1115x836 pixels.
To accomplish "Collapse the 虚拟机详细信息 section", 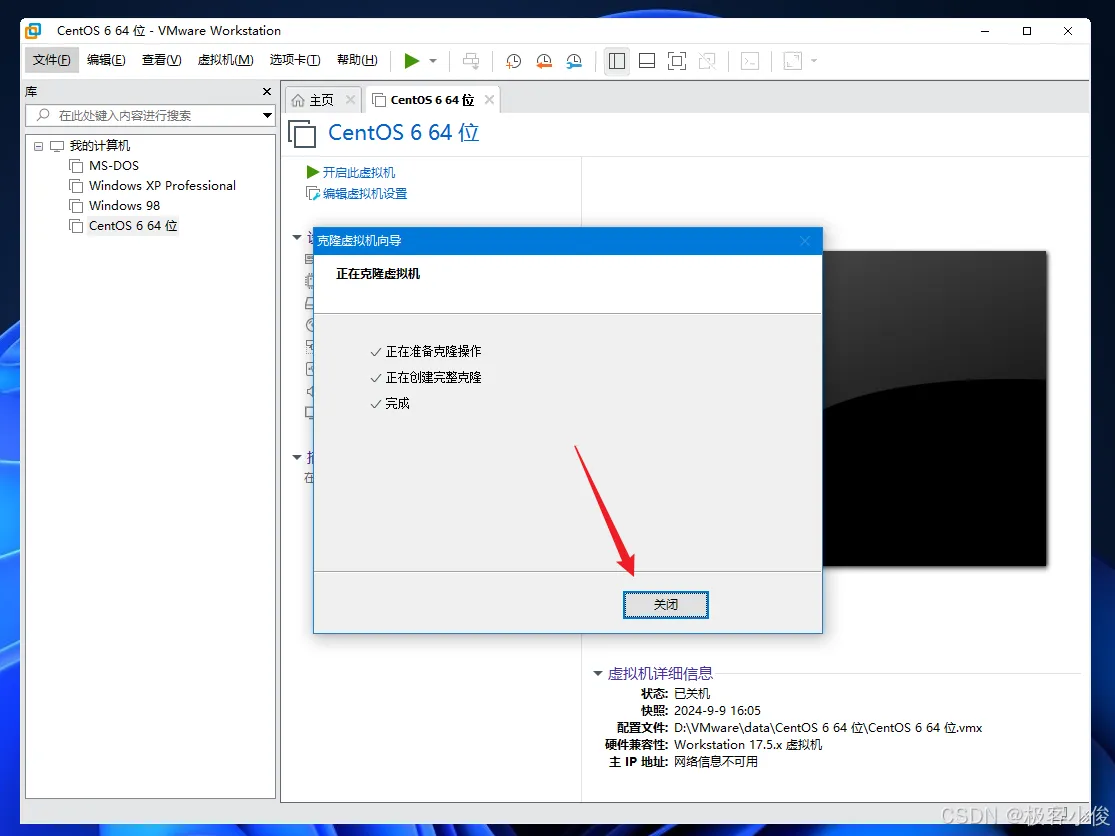I will click(598, 673).
